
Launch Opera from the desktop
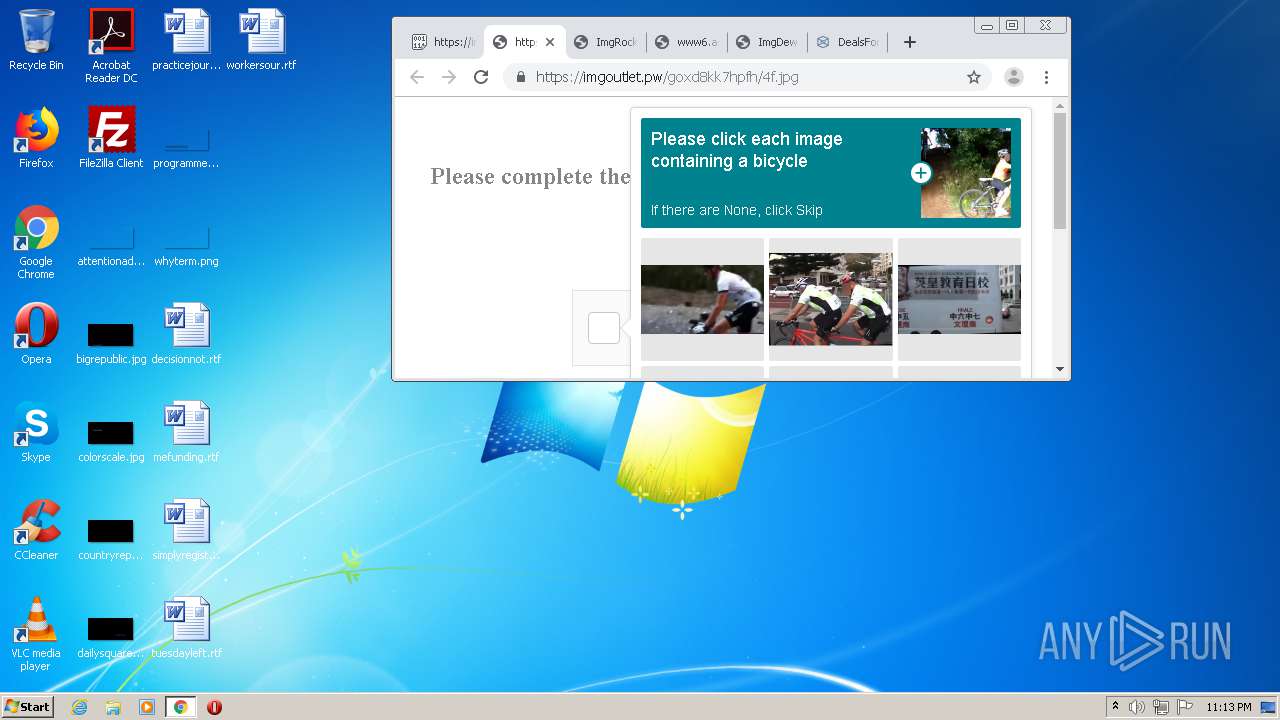coord(36,334)
